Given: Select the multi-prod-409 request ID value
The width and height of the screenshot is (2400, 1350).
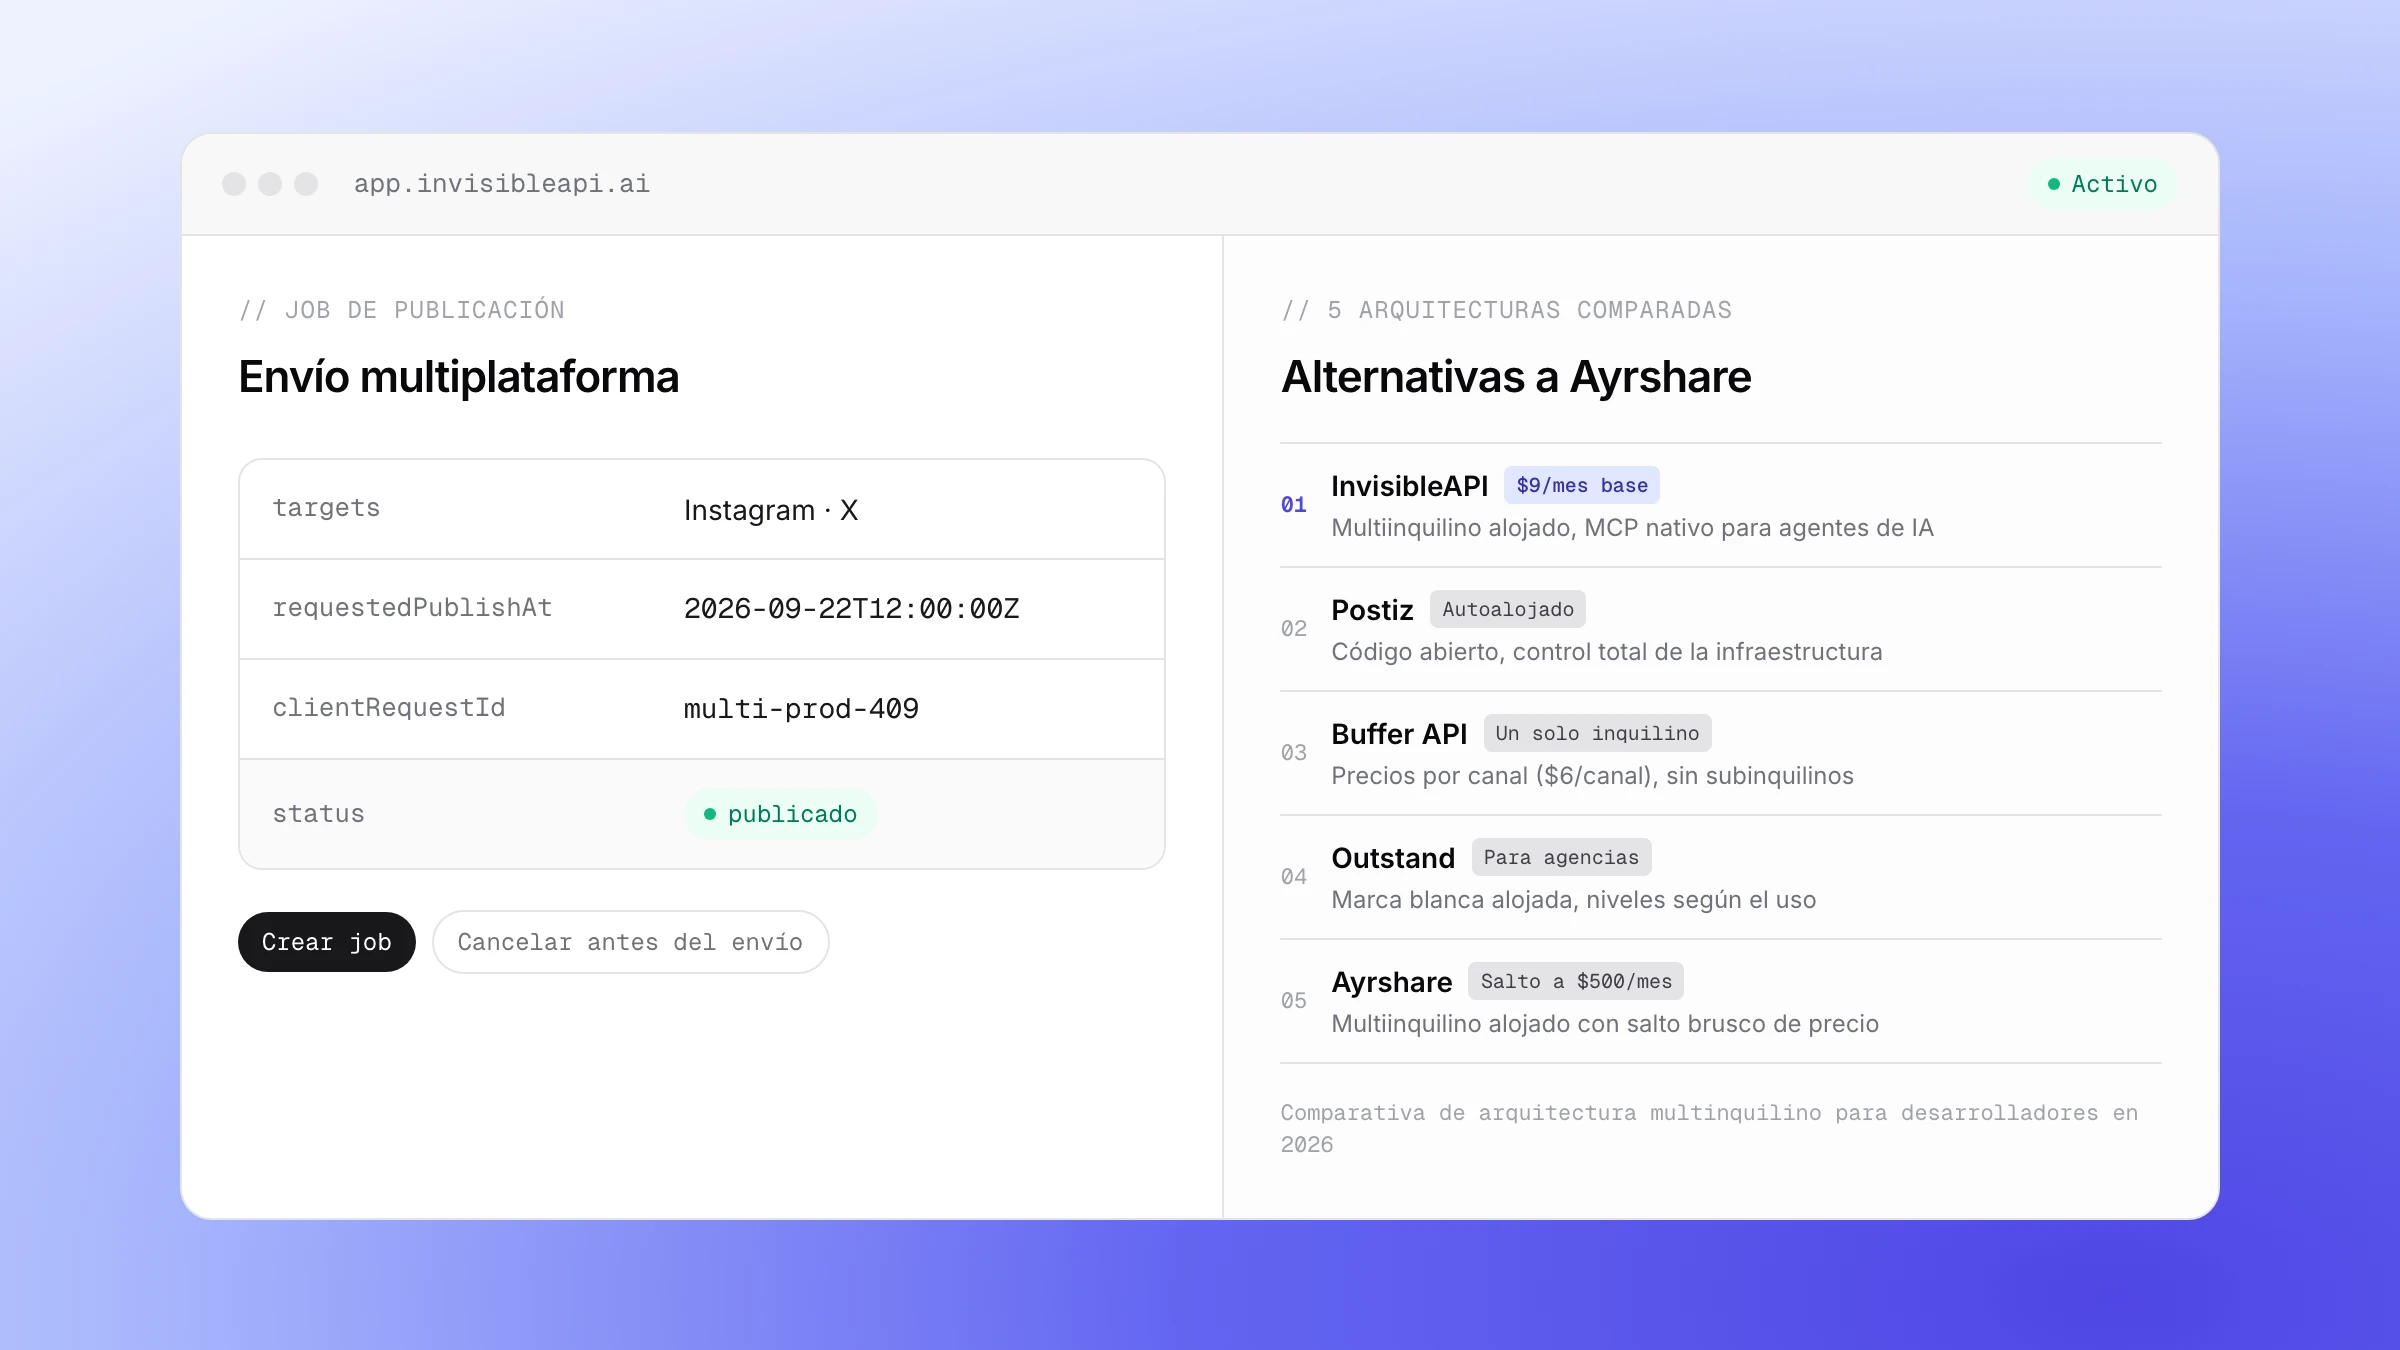Looking at the screenshot, I should click(x=800, y=709).
